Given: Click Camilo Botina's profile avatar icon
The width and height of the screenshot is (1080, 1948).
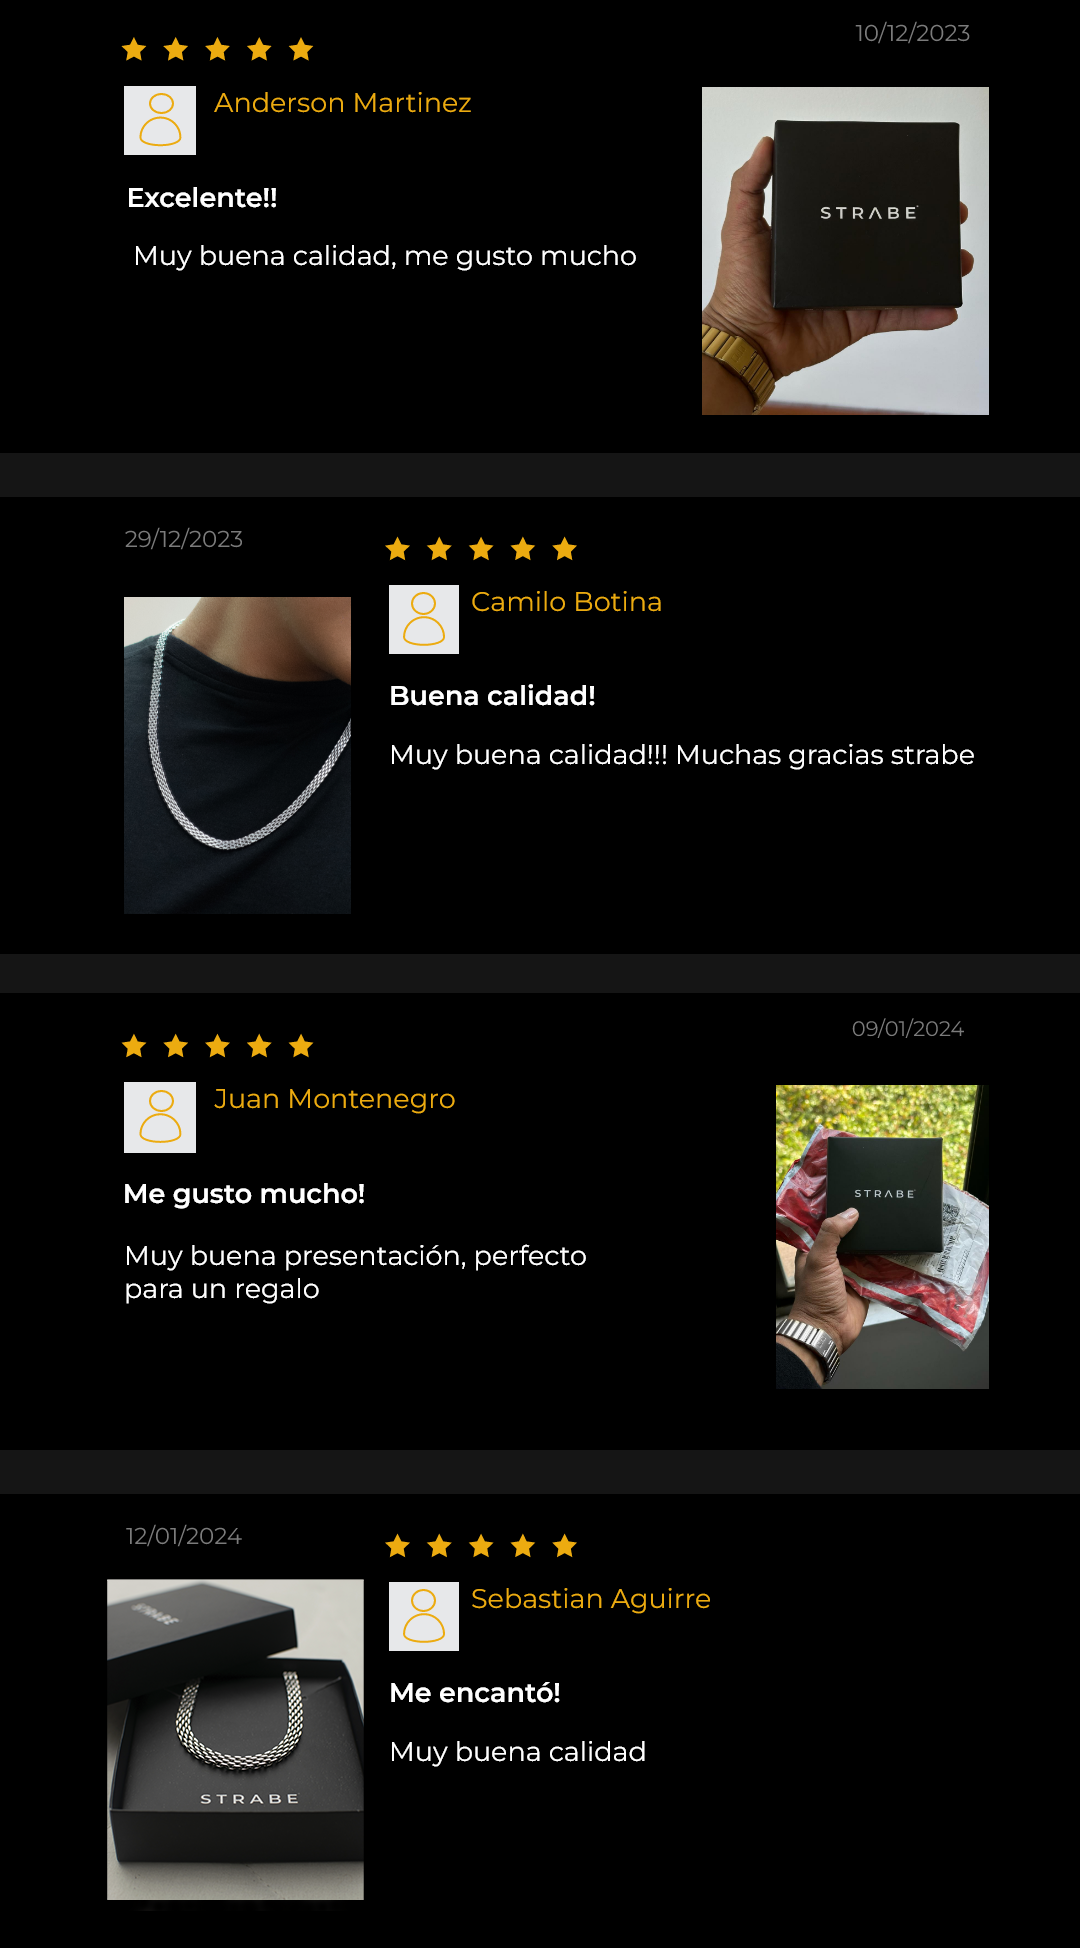Looking at the screenshot, I should point(424,619).
